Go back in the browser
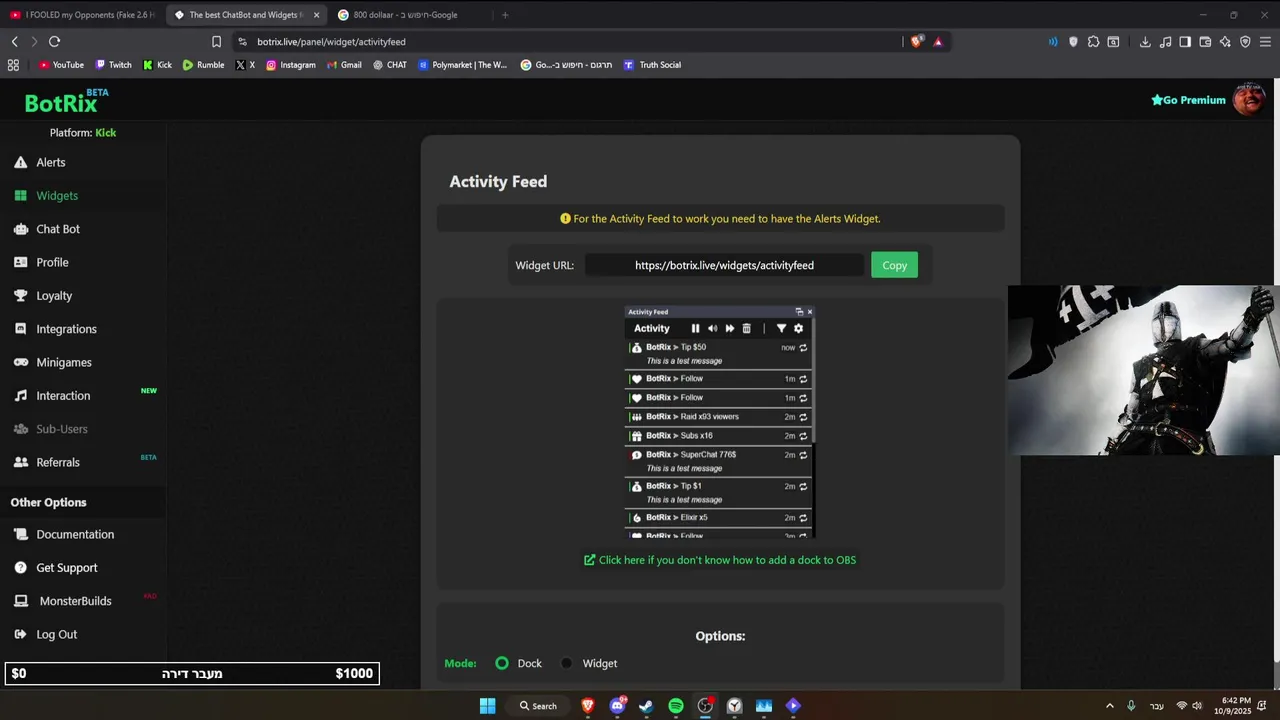This screenshot has height=720, width=1280. coord(14,41)
